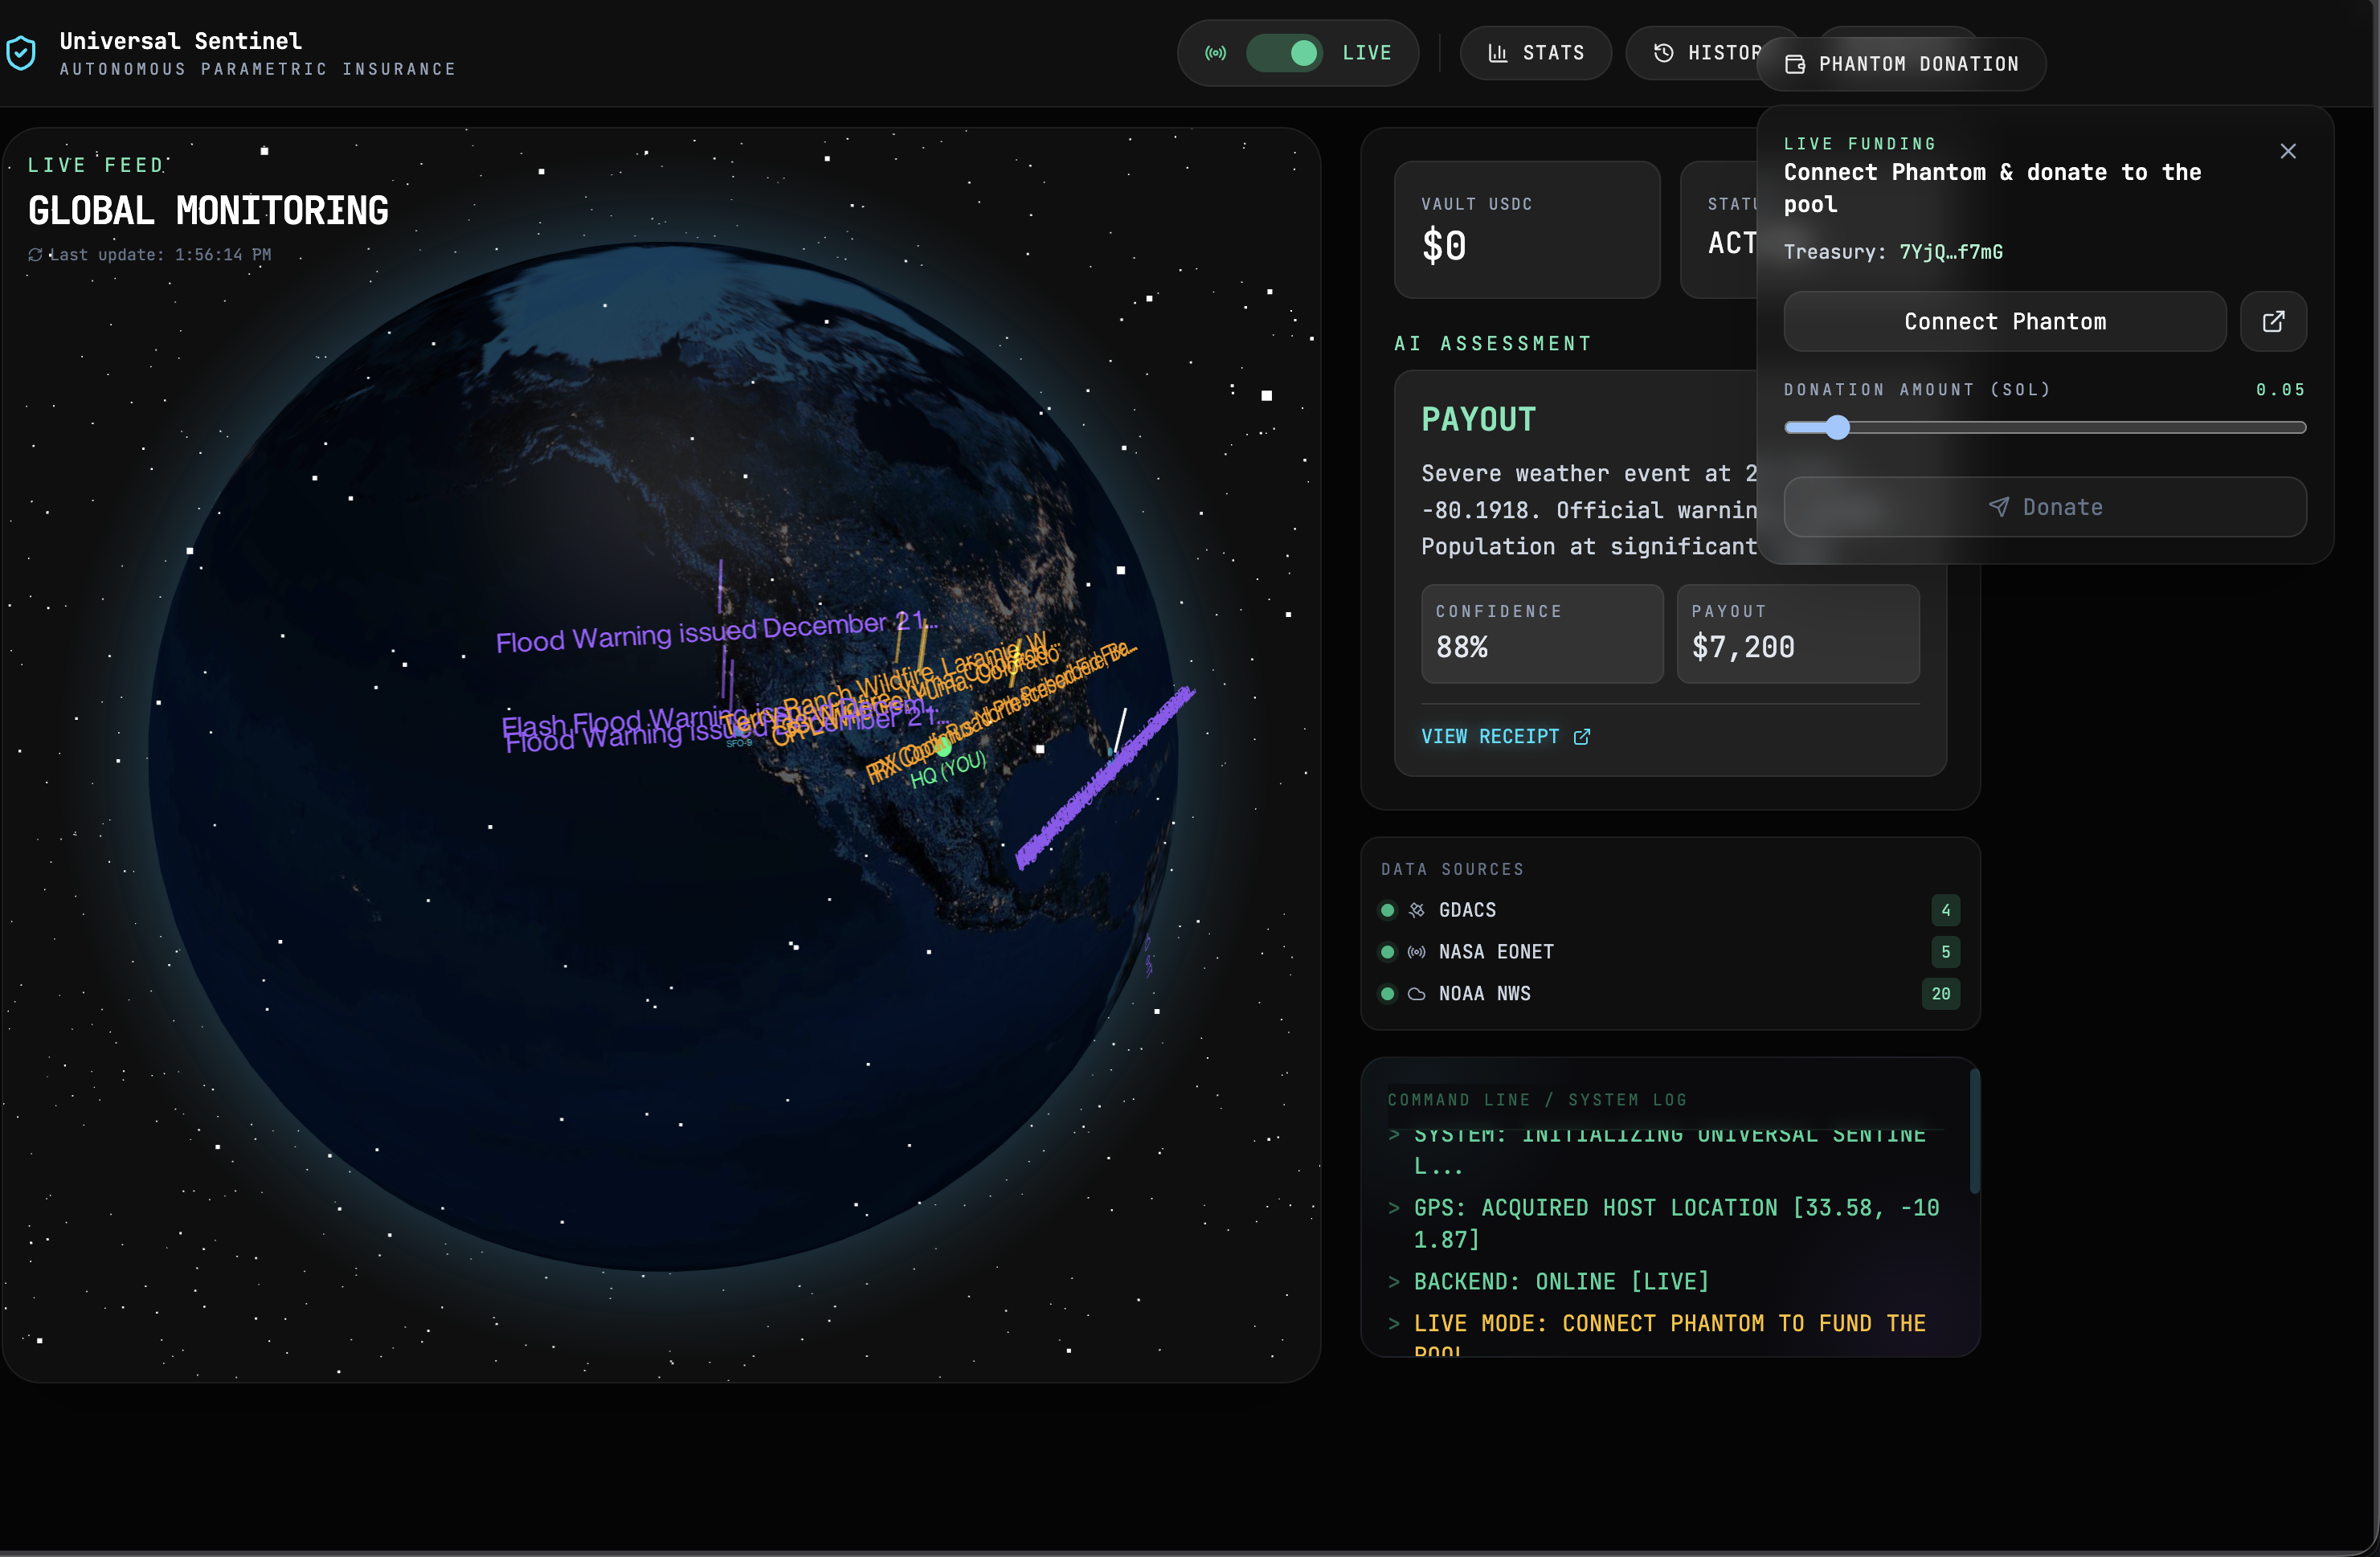The image size is (2380, 1557).
Task: Click the refresh icon beside Last update
Action: point(35,255)
